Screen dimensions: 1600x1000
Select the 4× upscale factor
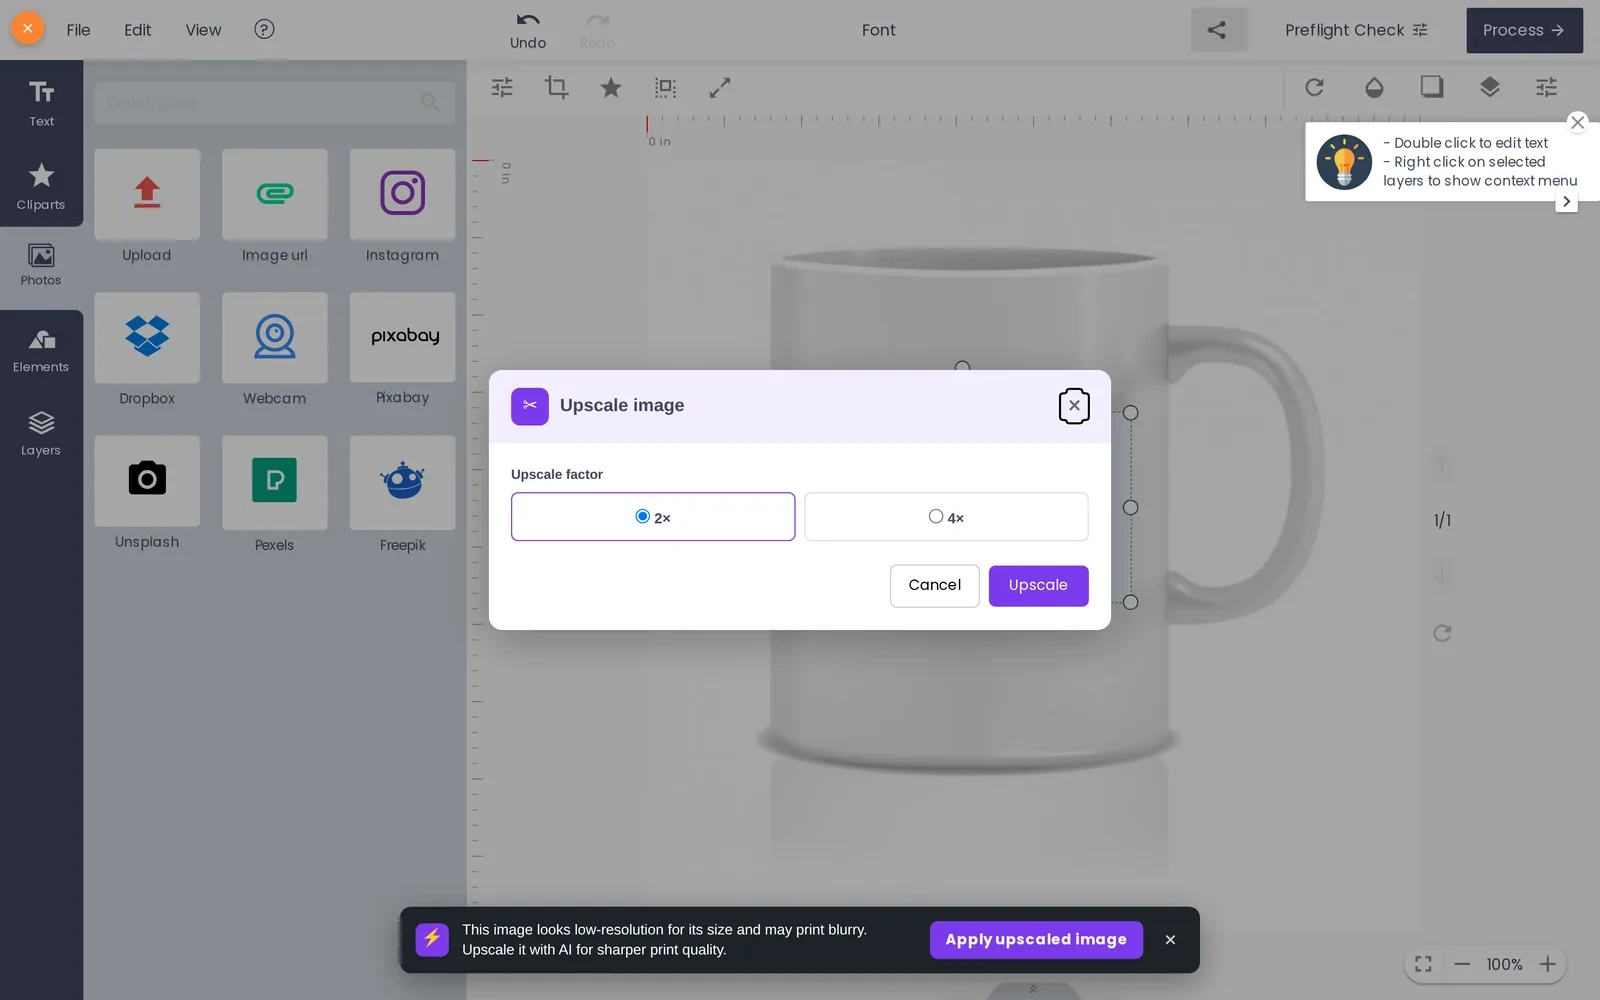[x=946, y=517]
